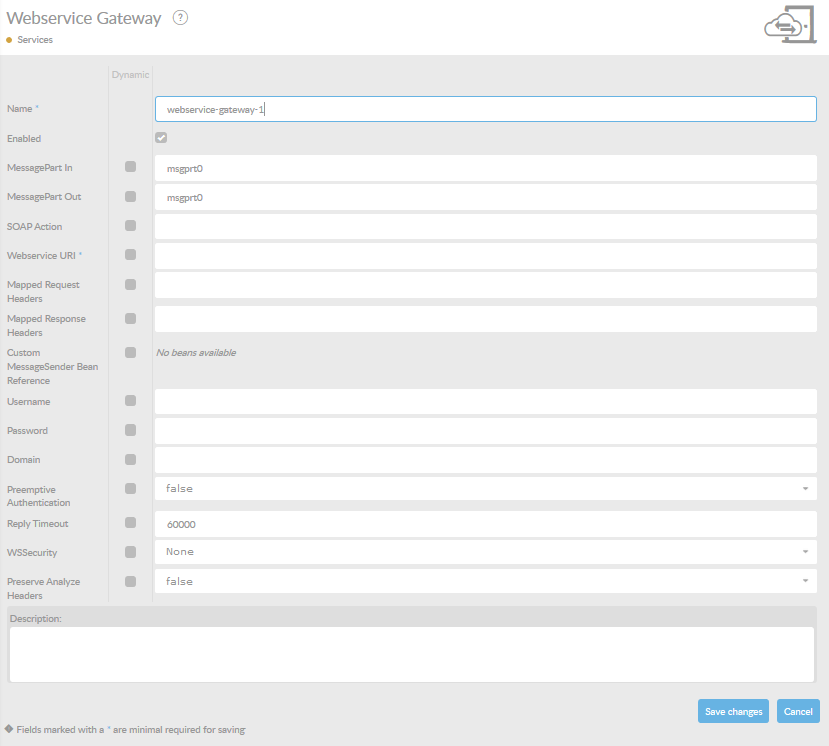Toggle Dynamic checkbox for MessagePart In

pyautogui.click(x=131, y=167)
